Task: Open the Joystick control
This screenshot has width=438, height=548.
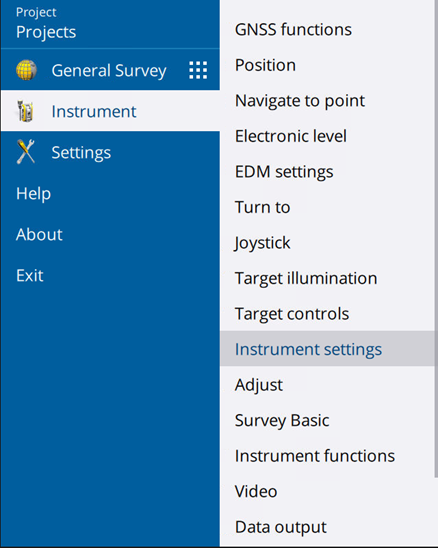Action: click(262, 243)
